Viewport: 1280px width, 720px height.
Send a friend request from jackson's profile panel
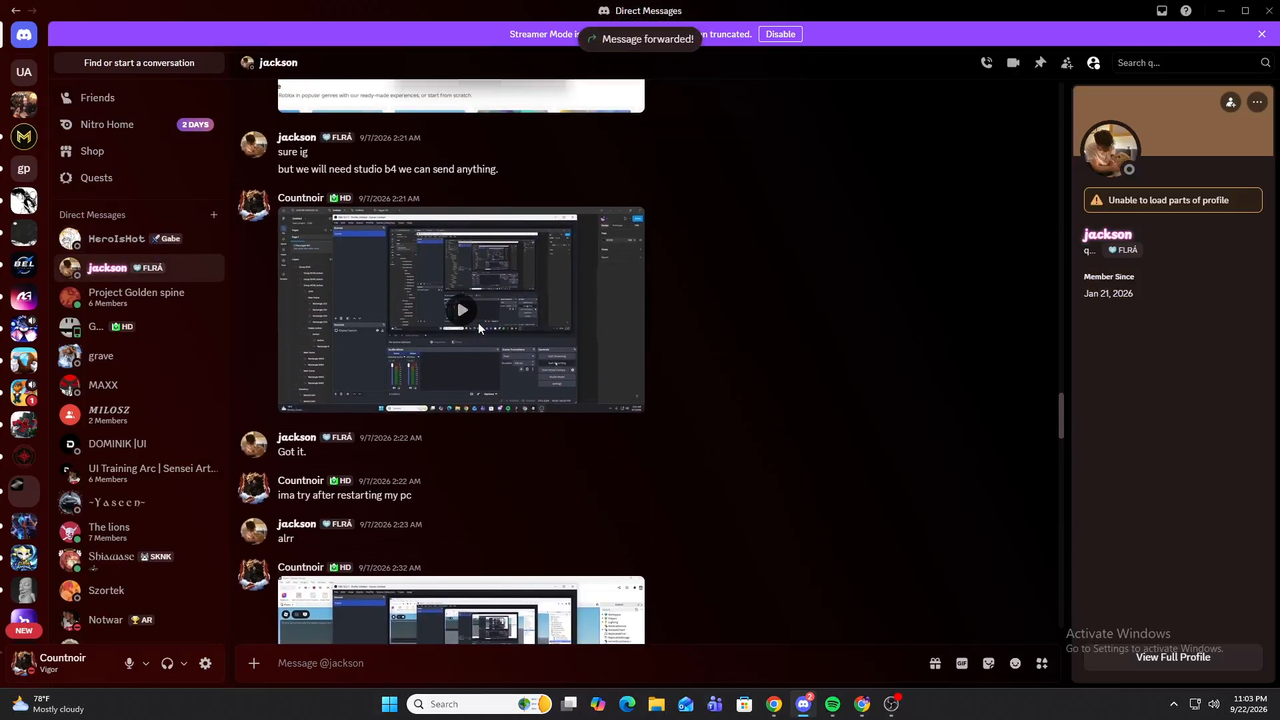[1231, 102]
